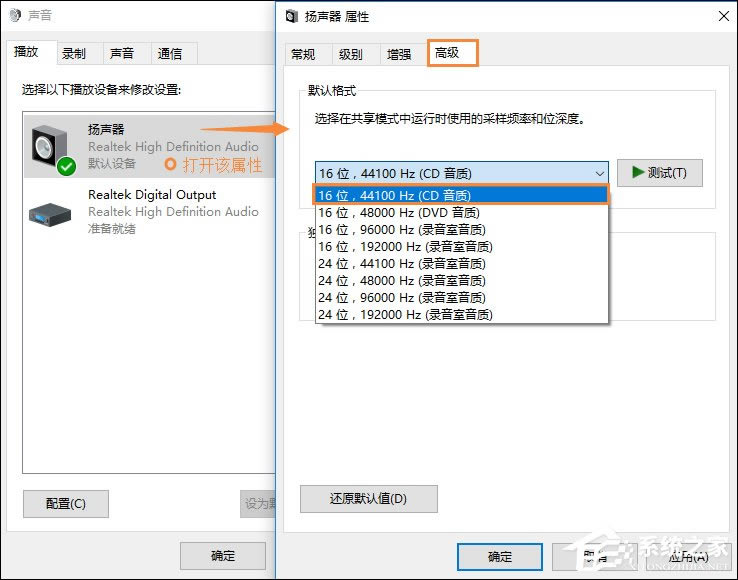Collapse the default format combo box arrow
The image size is (738, 580).
pos(599,173)
